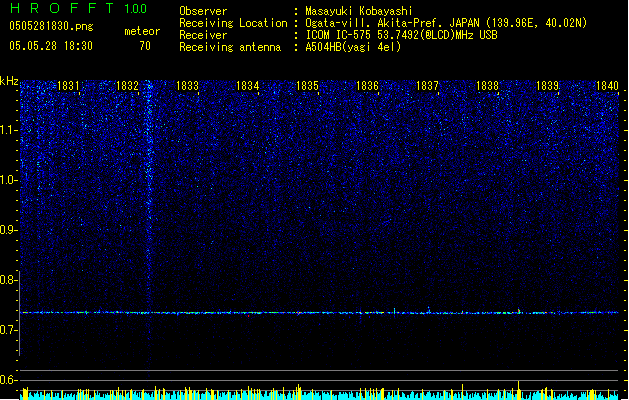Click the 'meteor' label
The height and width of the screenshot is (400, 629).
coord(142,31)
